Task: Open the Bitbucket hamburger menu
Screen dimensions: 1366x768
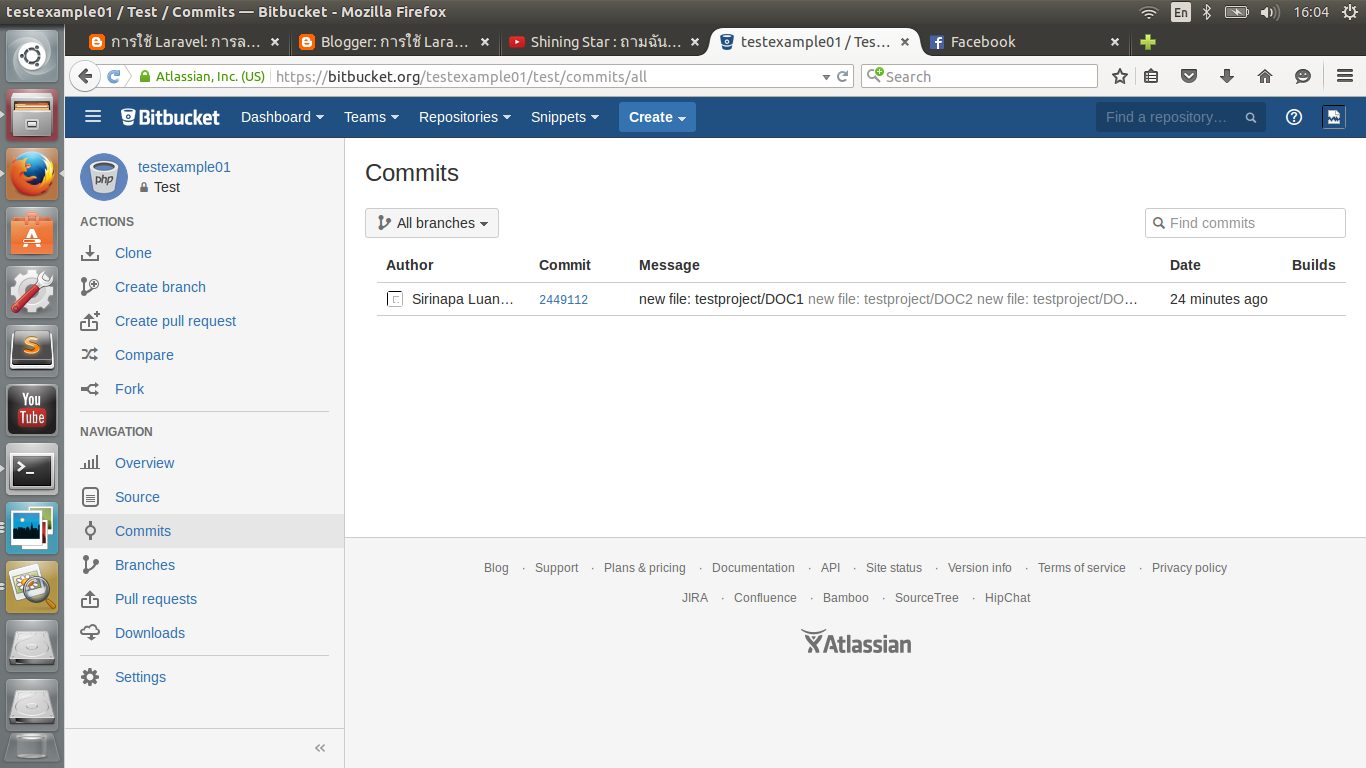Action: 93,116
